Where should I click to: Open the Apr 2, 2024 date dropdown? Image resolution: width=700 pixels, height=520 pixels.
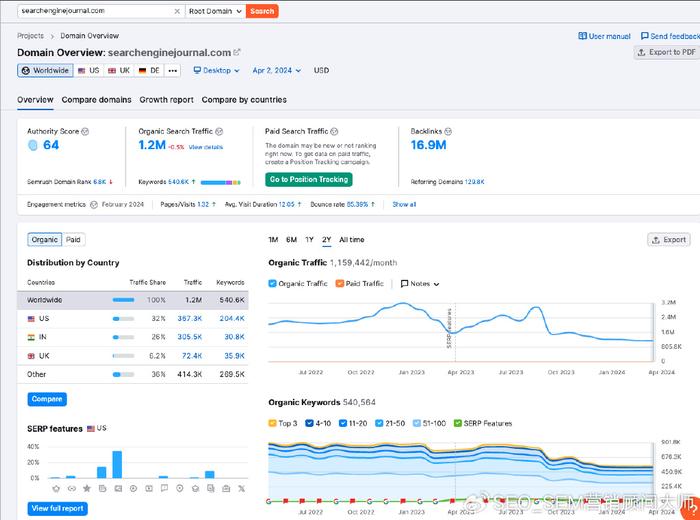(277, 71)
